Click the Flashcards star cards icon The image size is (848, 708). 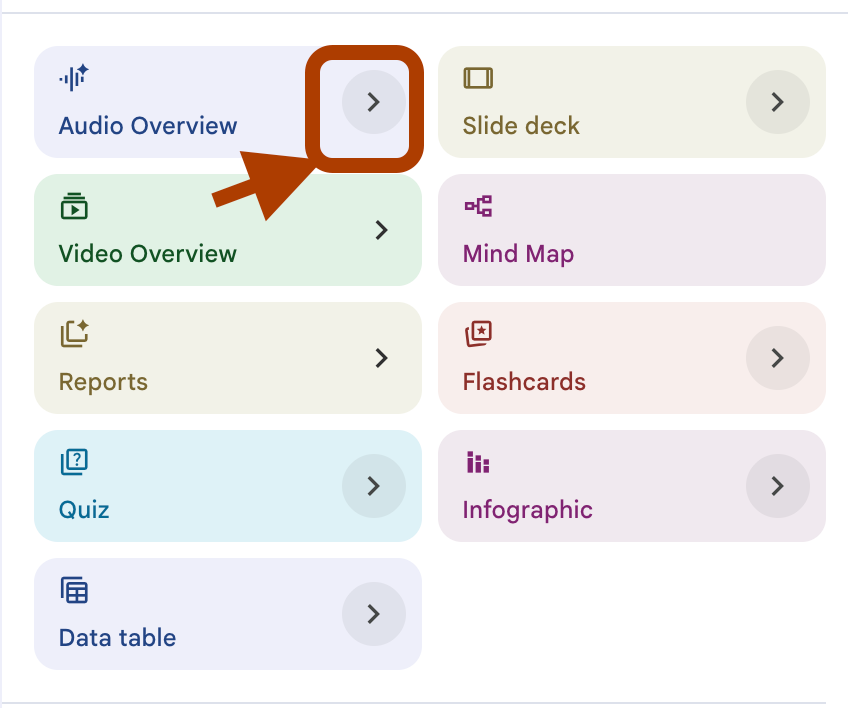click(478, 334)
